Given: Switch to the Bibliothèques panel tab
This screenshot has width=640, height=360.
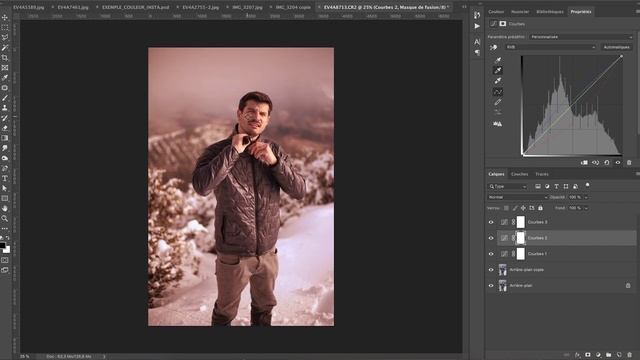Looking at the screenshot, I should pos(550,12).
